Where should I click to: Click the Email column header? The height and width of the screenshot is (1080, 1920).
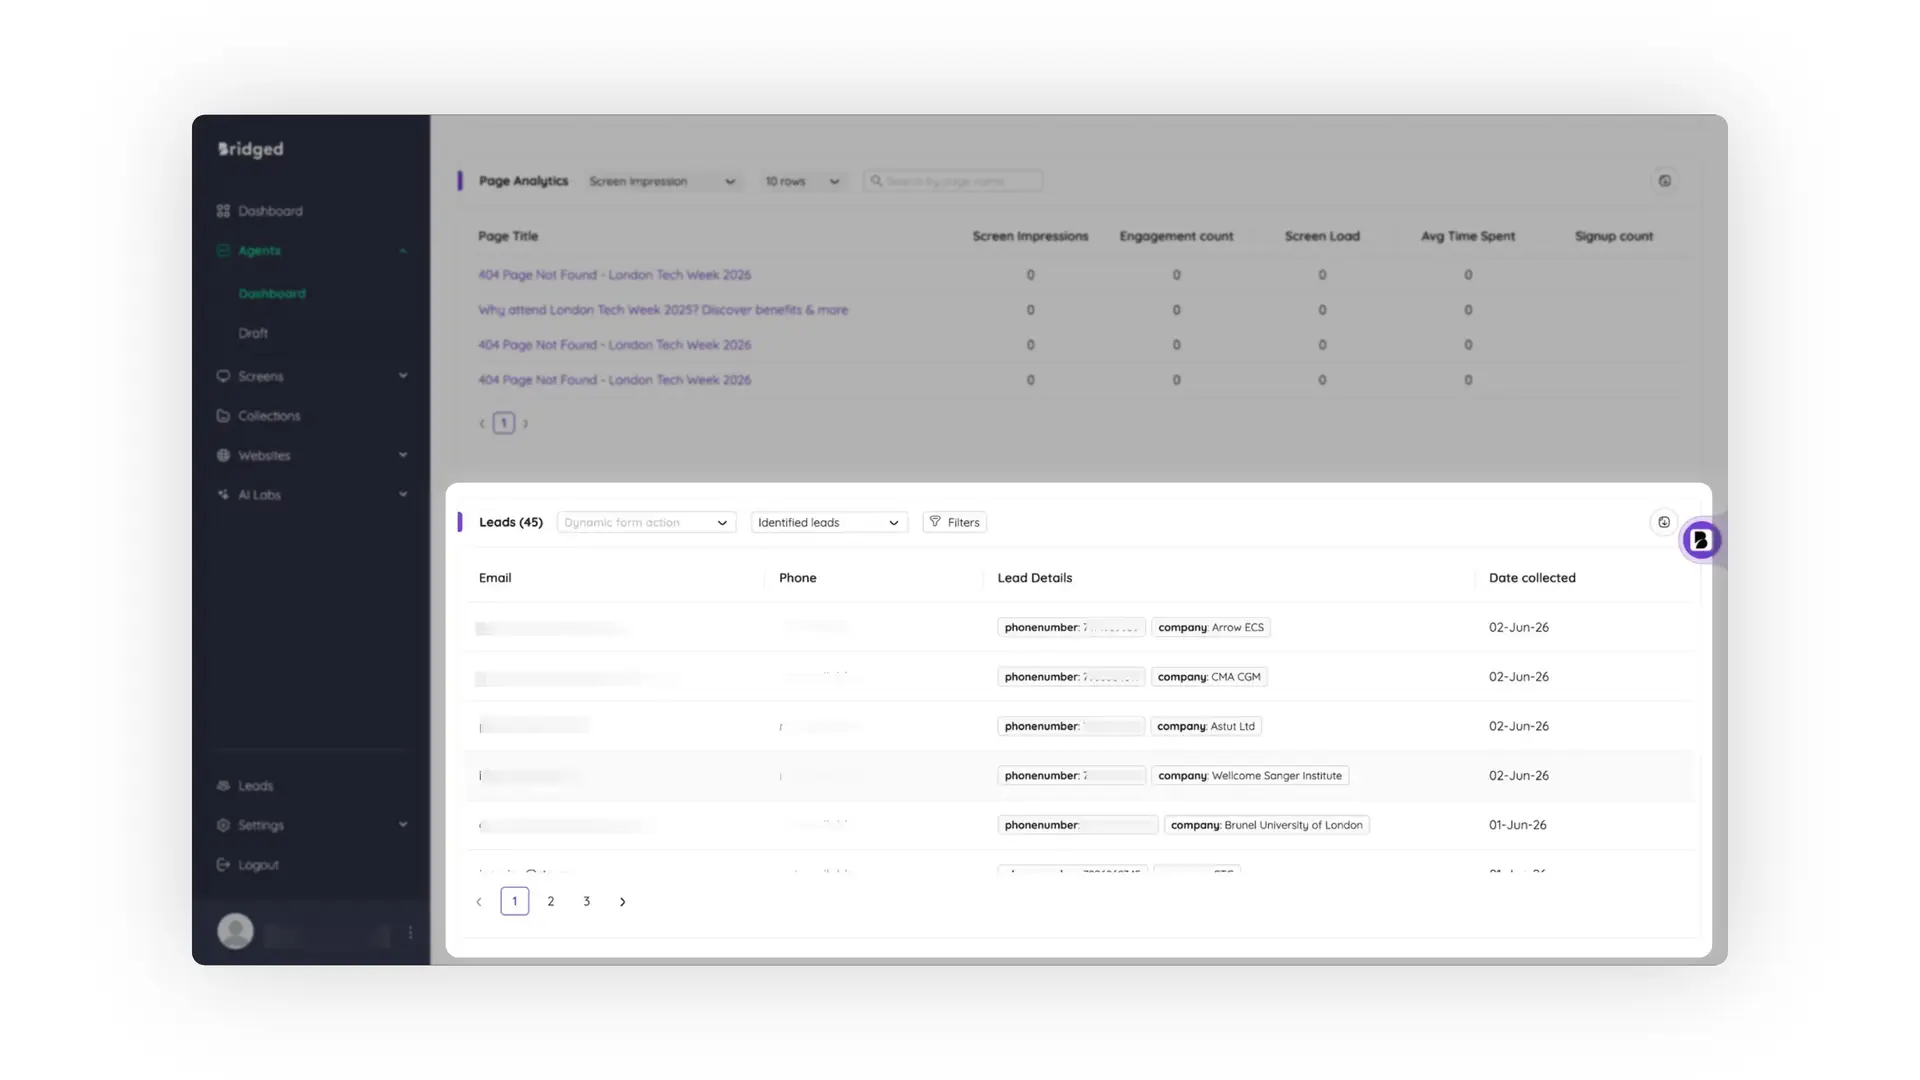495,578
